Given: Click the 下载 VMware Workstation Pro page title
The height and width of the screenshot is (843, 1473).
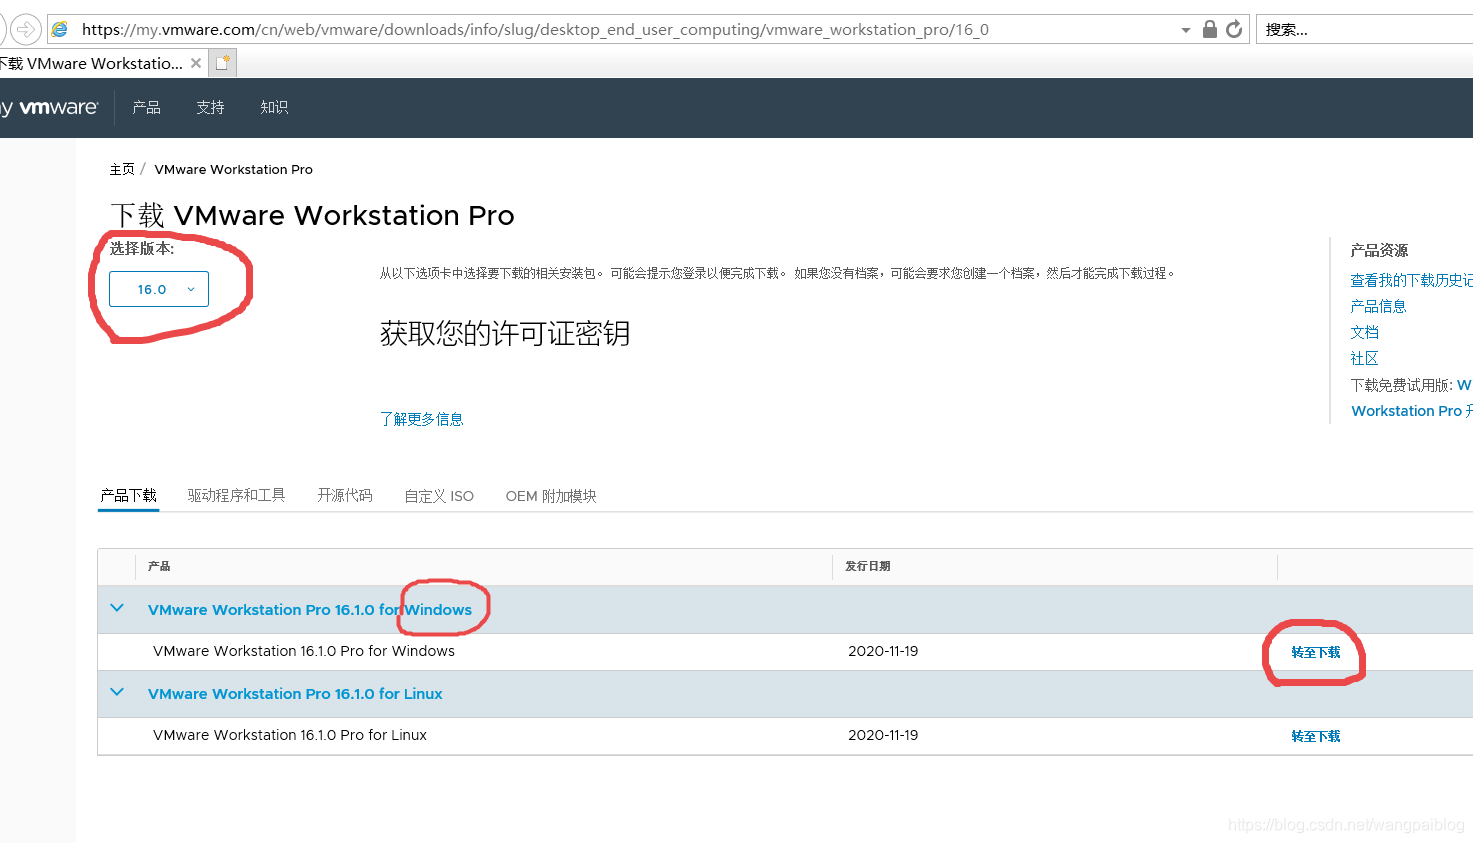Looking at the screenshot, I should pyautogui.click(x=312, y=215).
